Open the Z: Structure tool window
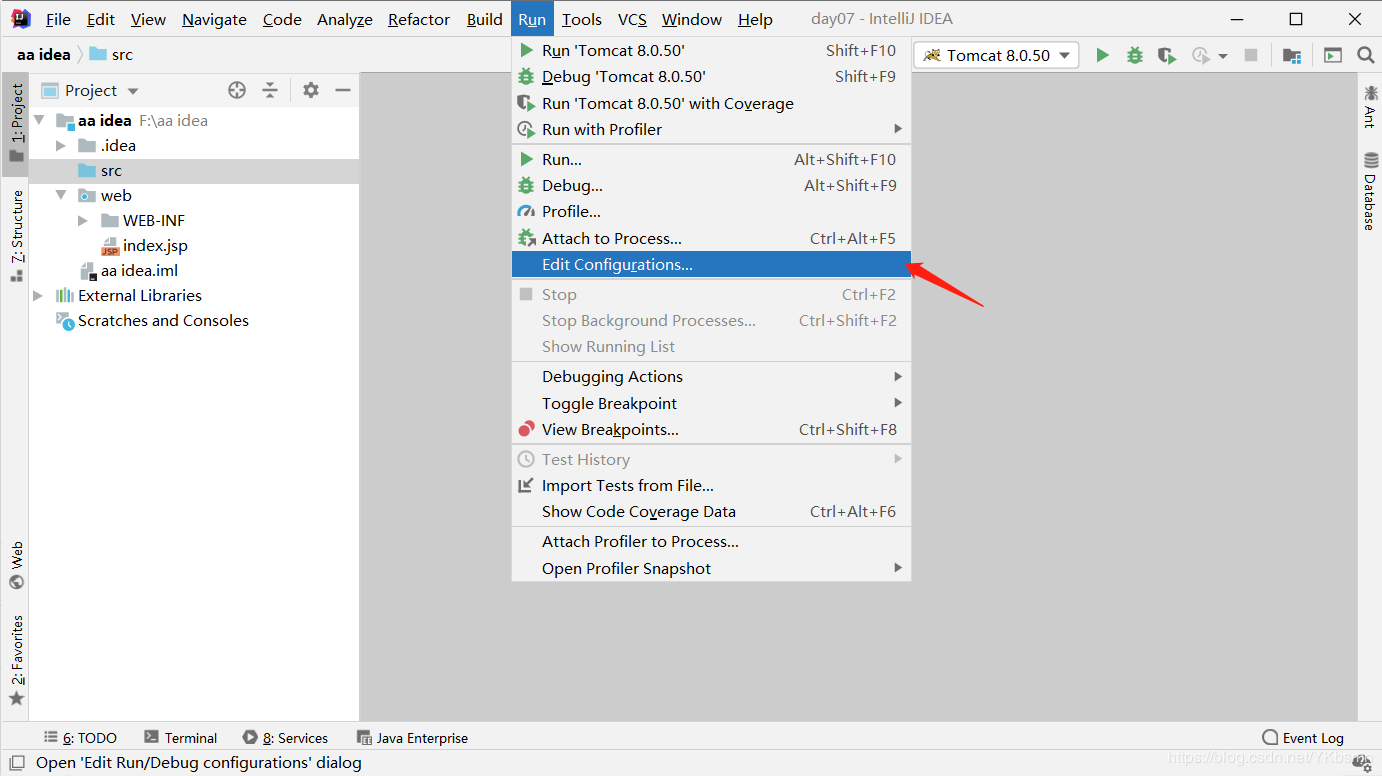The image size is (1382, 776). [16, 235]
